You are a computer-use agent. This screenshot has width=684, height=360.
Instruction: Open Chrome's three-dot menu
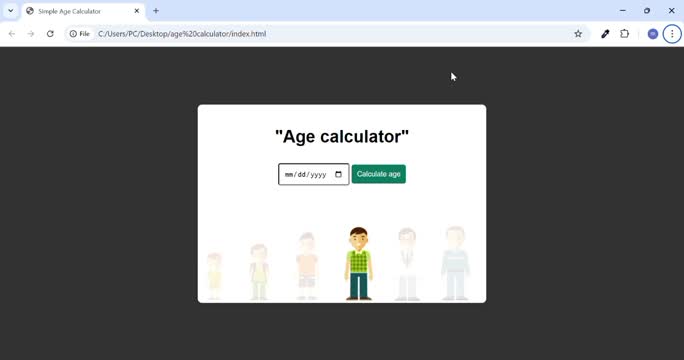tap(672, 34)
